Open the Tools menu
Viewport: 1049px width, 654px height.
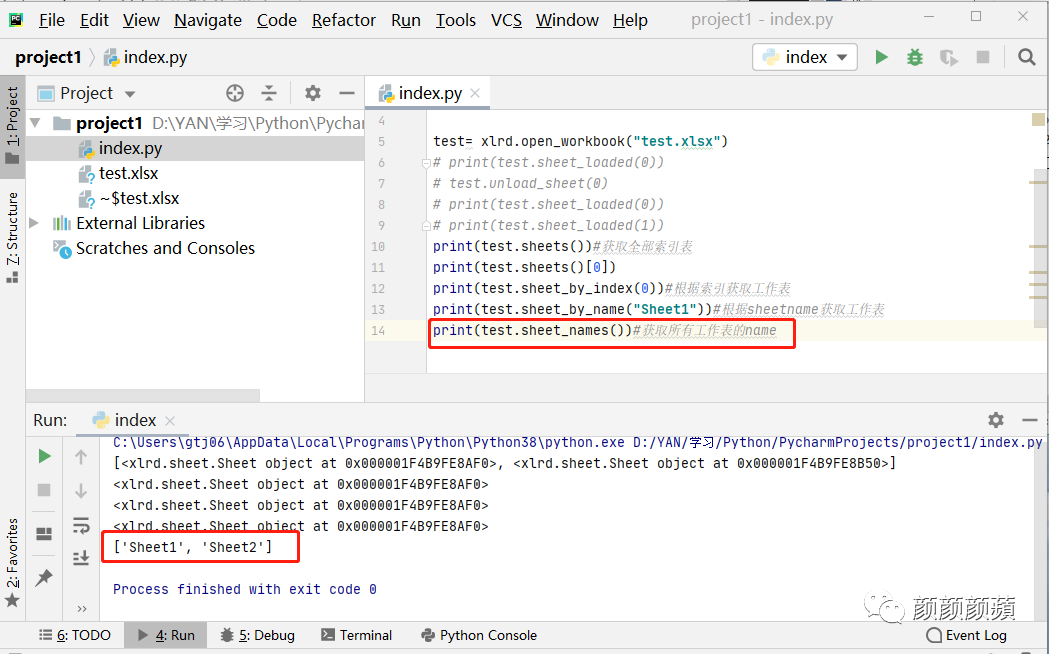[x=456, y=20]
